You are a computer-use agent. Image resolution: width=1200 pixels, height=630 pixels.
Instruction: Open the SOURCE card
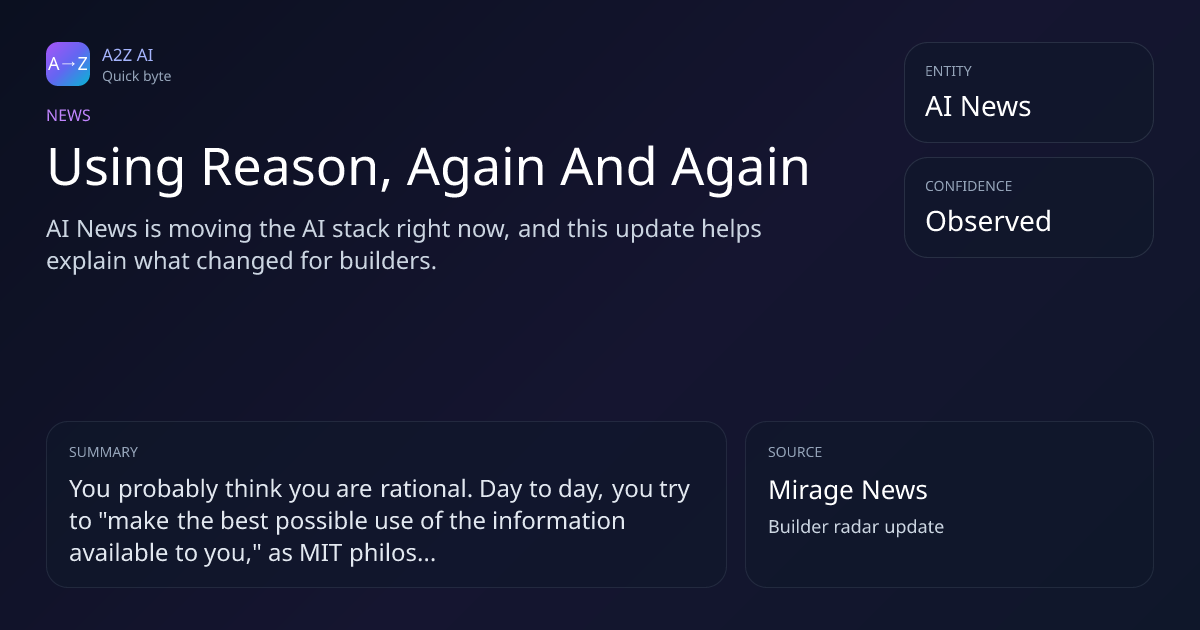click(x=949, y=504)
